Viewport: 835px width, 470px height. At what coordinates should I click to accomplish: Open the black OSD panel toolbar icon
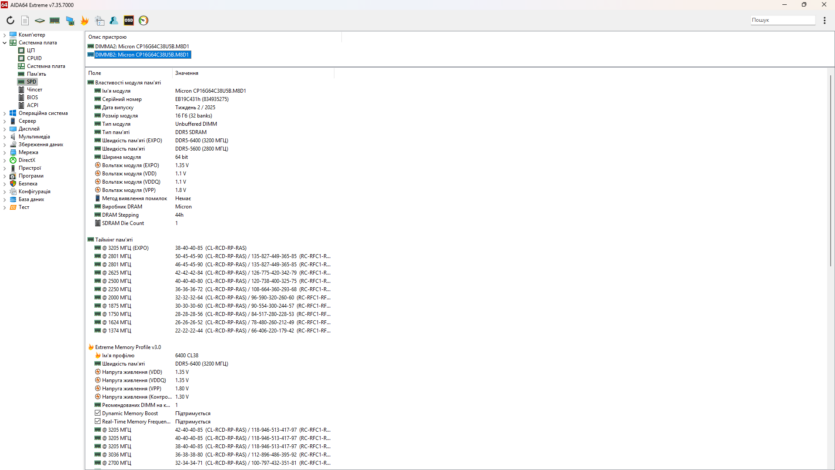[129, 20]
